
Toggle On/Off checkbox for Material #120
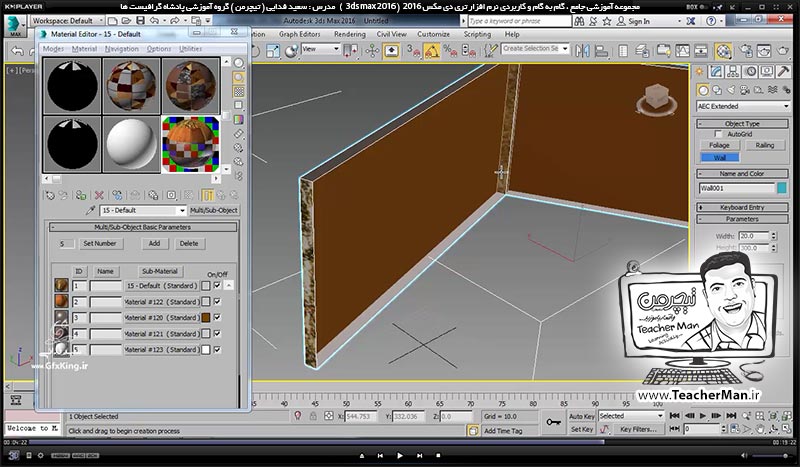pyautogui.click(x=217, y=317)
